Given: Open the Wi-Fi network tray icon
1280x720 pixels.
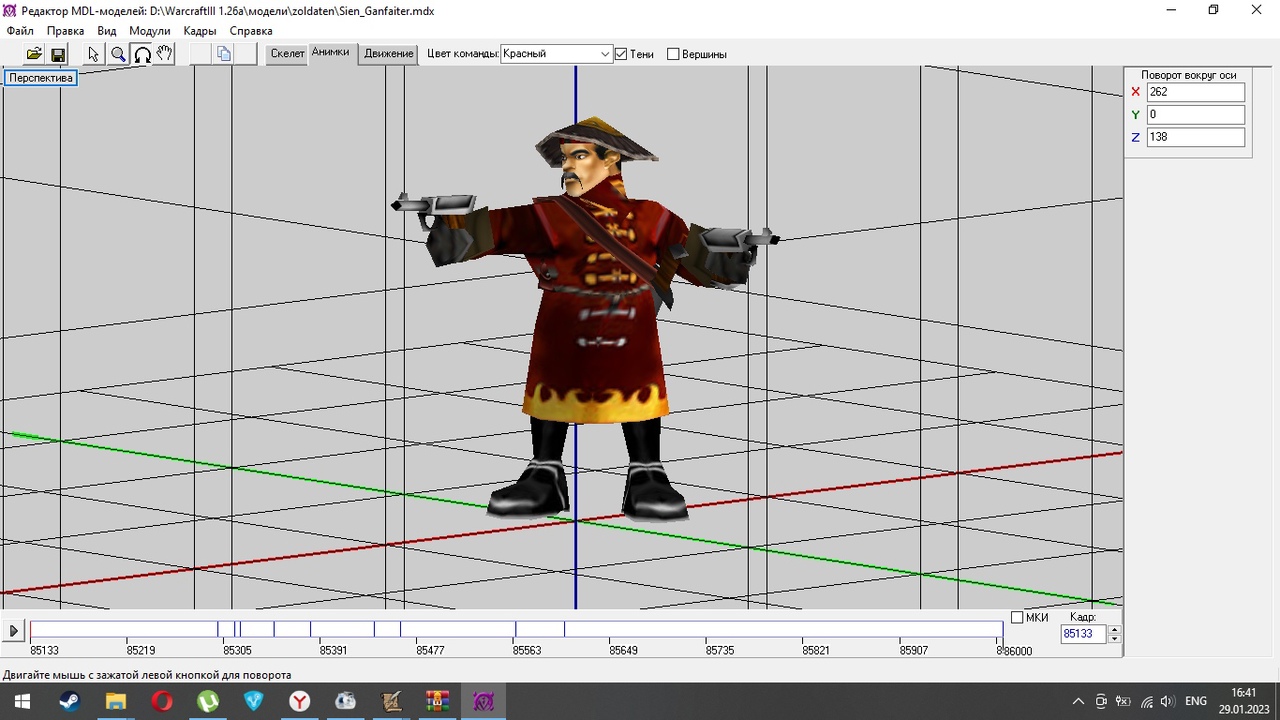Looking at the screenshot, I should coord(1146,702).
